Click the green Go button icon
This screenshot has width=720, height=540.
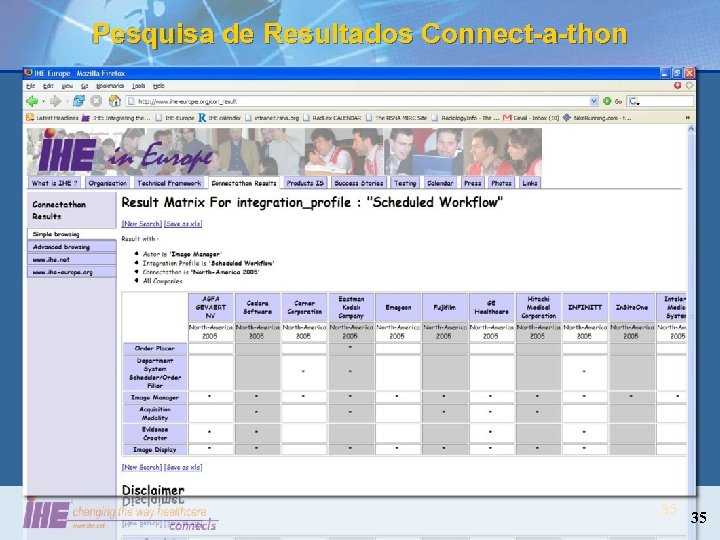(608, 101)
